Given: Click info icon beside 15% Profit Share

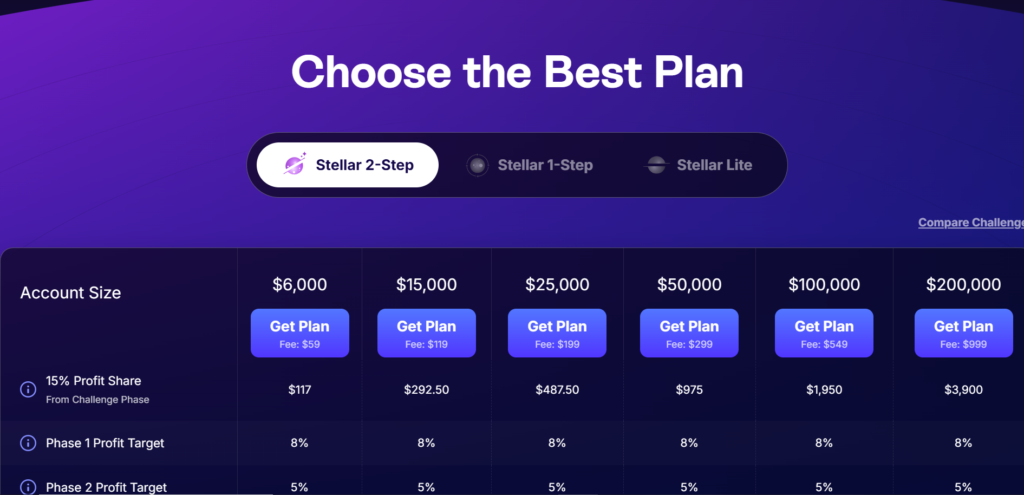Looking at the screenshot, I should [28, 390].
